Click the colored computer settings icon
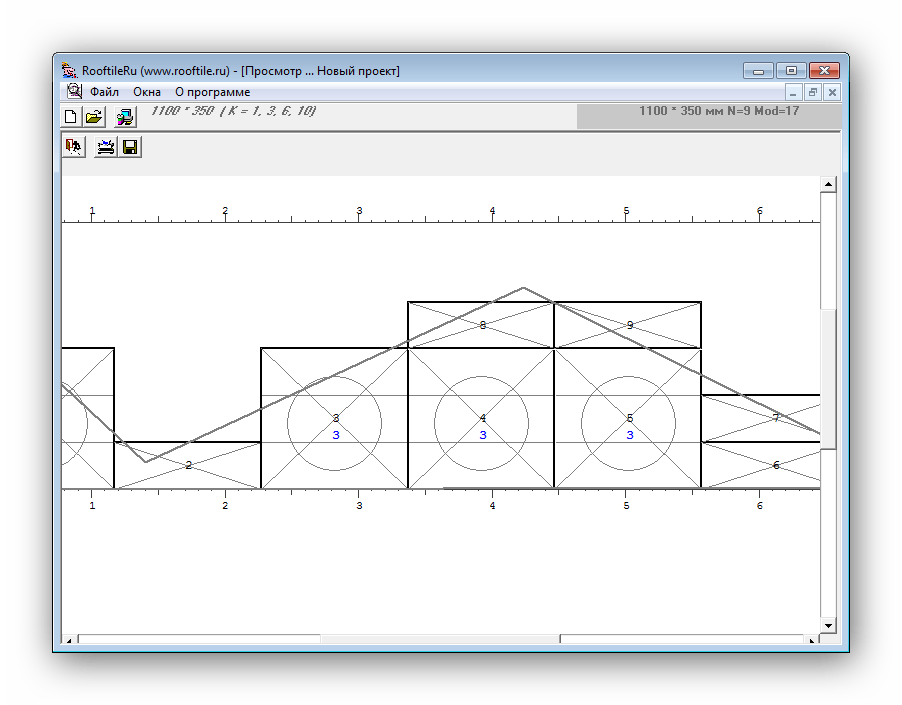902x705 pixels. pos(125,117)
